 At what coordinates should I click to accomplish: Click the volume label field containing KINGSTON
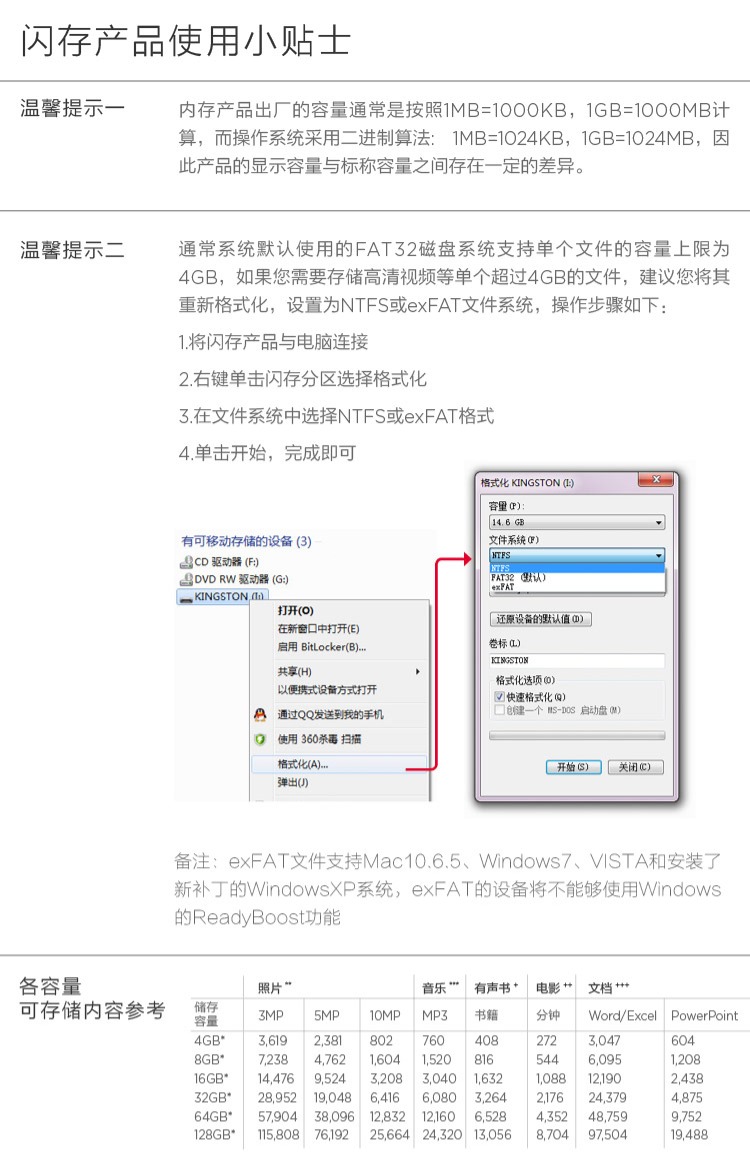(577, 660)
